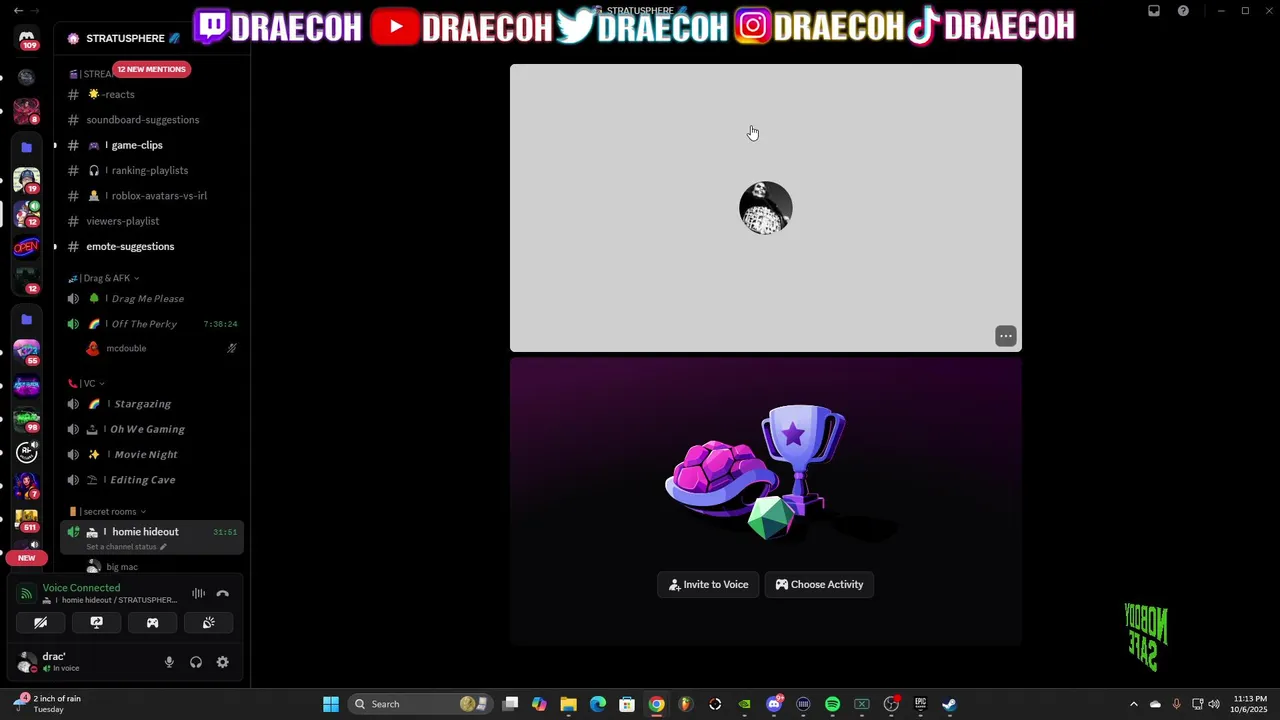This screenshot has height=720, width=1280.
Task: Click the participant avatar in the call tile
Action: click(766, 208)
